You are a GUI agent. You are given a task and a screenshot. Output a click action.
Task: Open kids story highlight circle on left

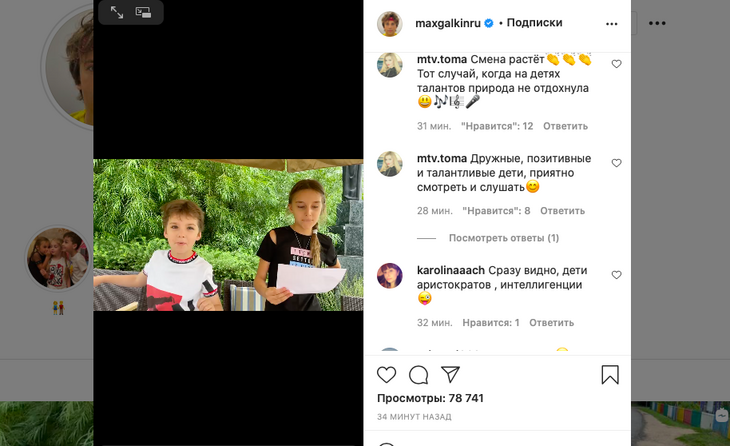pos(58,258)
